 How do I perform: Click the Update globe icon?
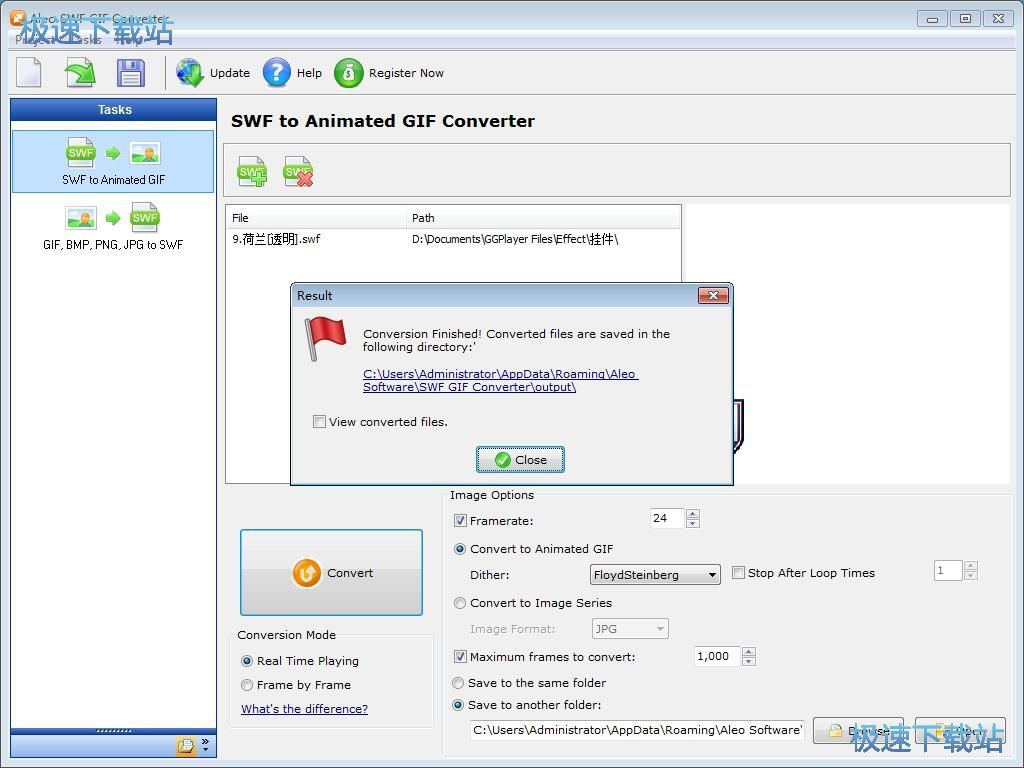click(190, 72)
